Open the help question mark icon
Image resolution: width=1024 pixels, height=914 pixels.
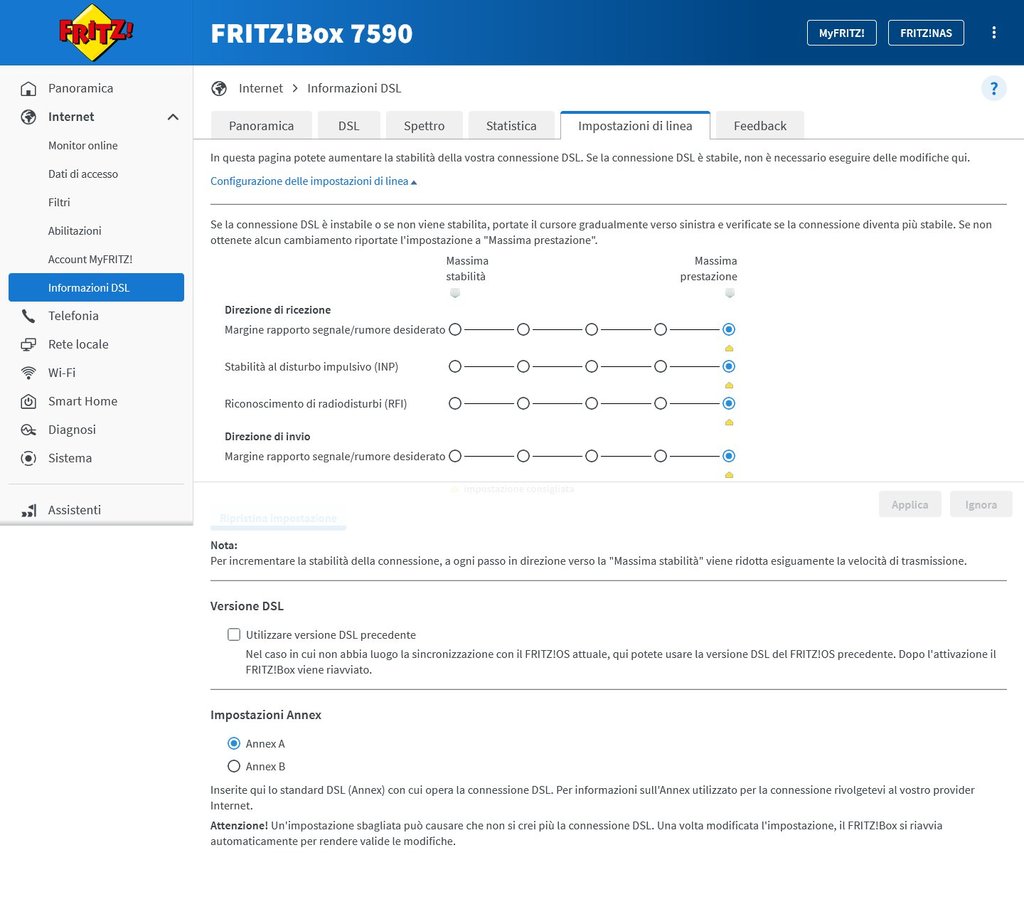[993, 88]
